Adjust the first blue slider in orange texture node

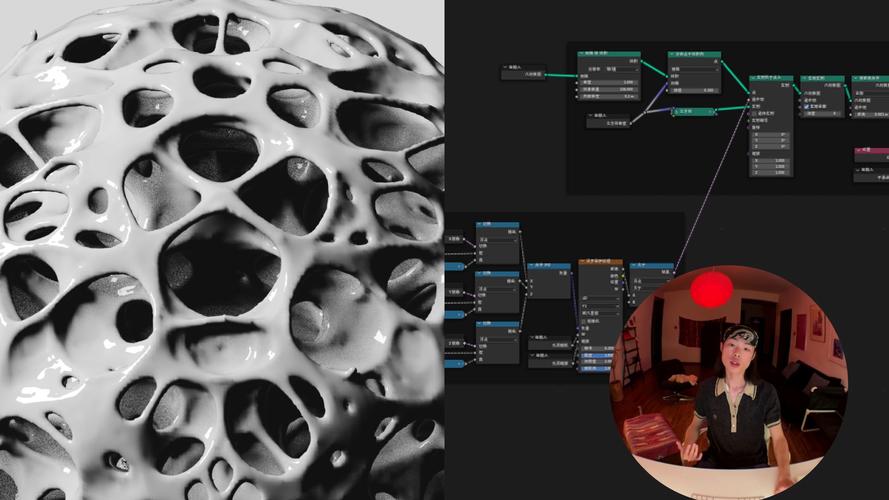tap(598, 355)
